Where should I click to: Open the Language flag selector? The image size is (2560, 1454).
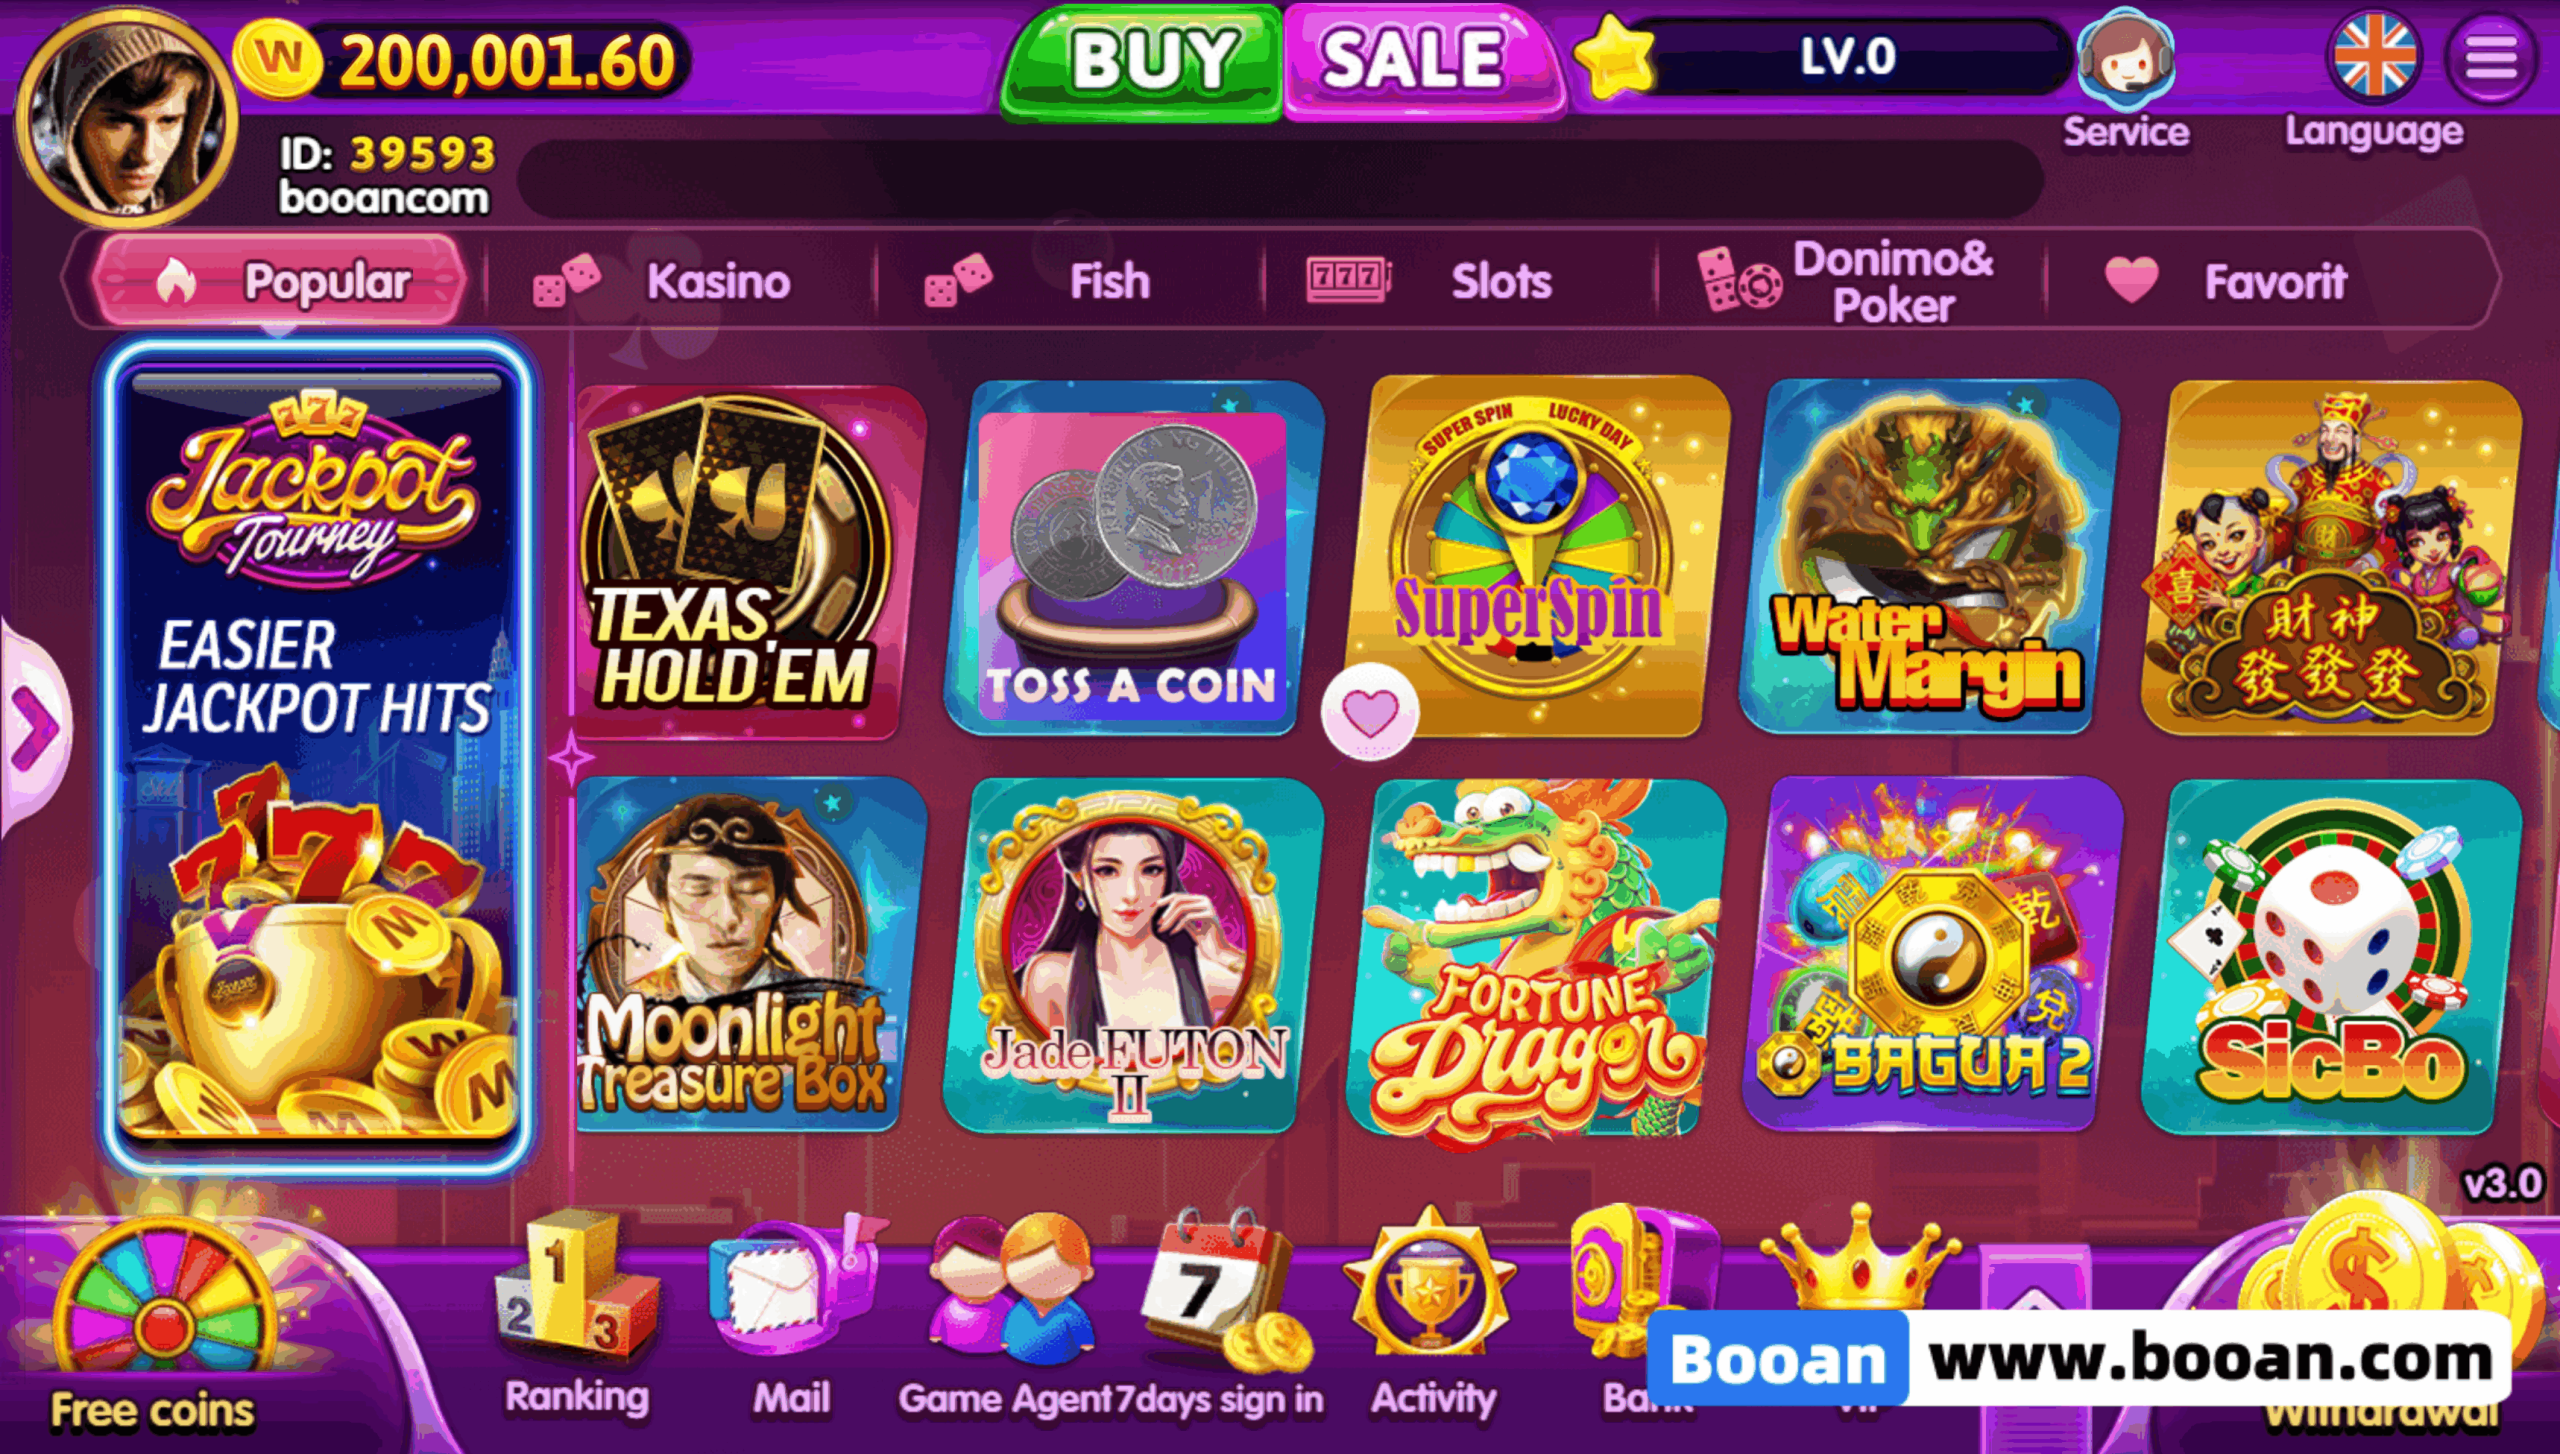point(2374,58)
